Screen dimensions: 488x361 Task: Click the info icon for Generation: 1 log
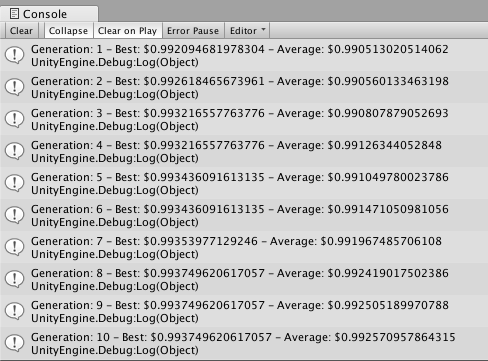15,55
